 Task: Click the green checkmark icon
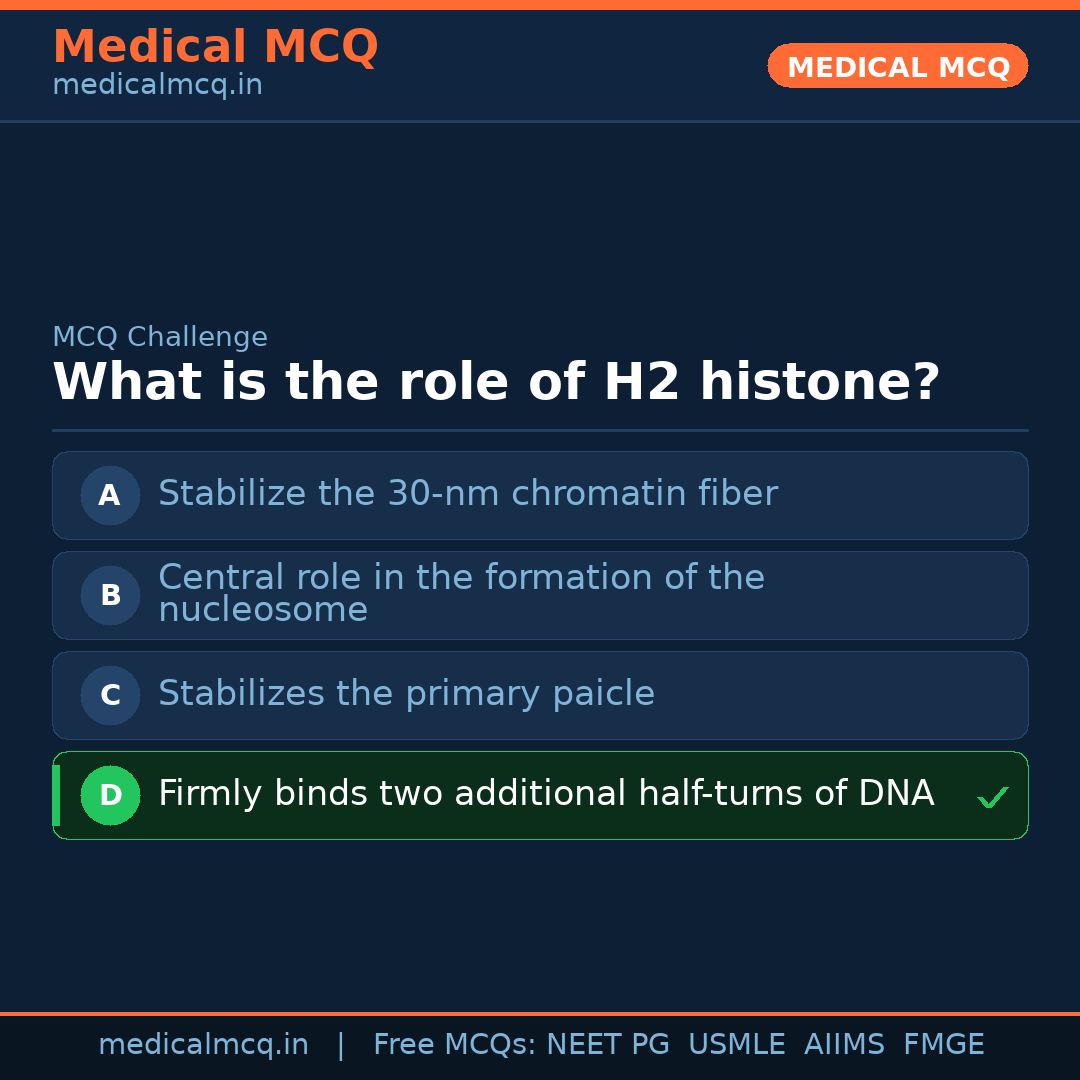click(x=992, y=797)
